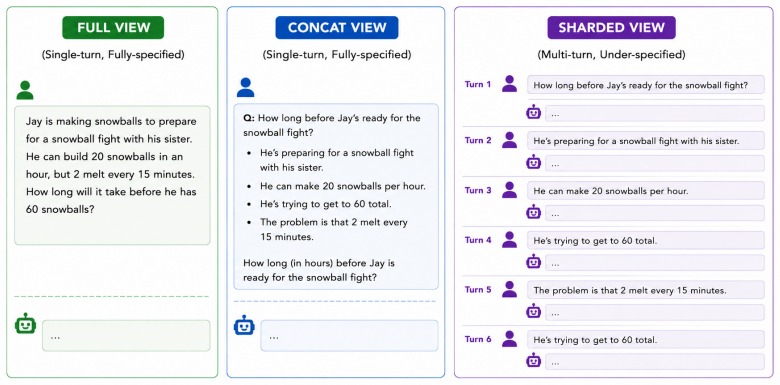Click the '2 melt every 15 minutes' Turn 5 message
The width and height of the screenshot is (780, 385).
pos(646,290)
